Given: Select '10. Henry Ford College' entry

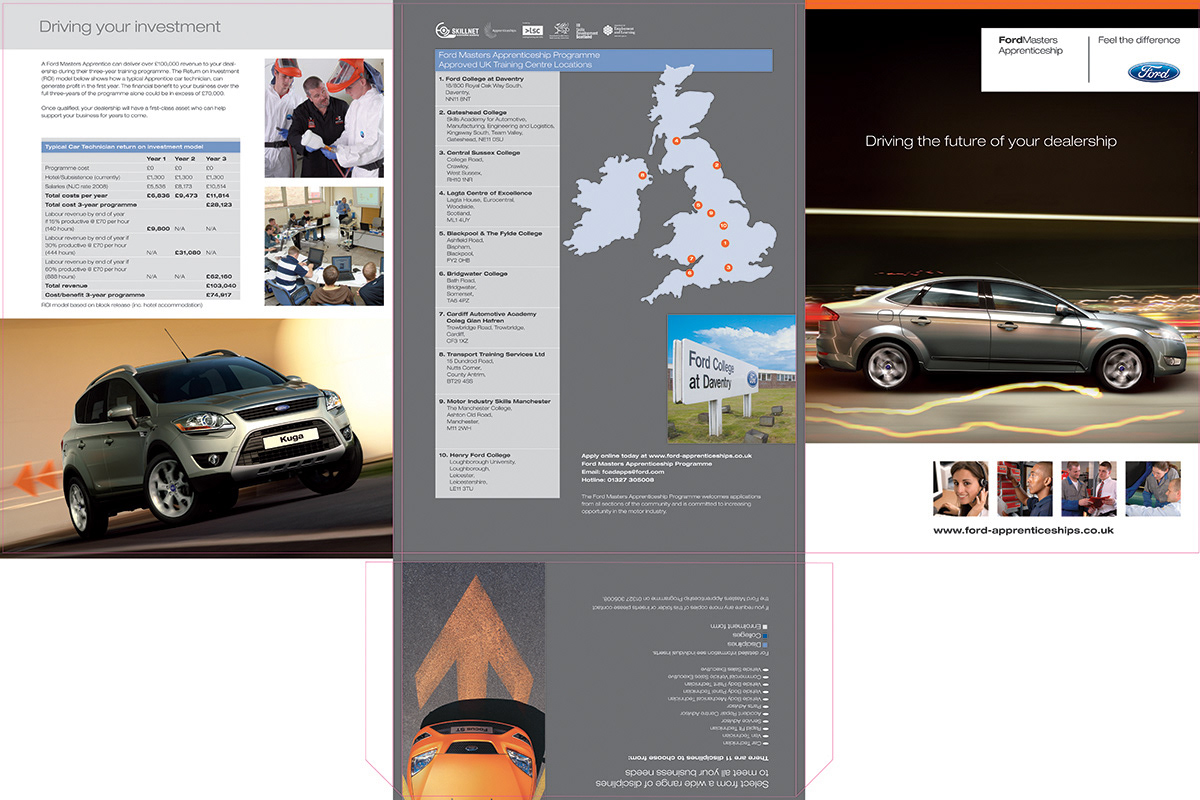Looking at the screenshot, I should coord(497,472).
